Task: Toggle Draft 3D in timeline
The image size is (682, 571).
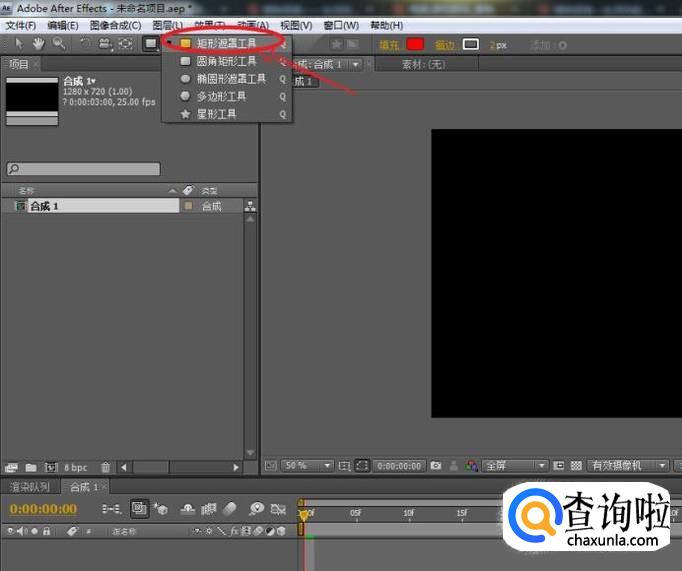Action: [x=161, y=508]
